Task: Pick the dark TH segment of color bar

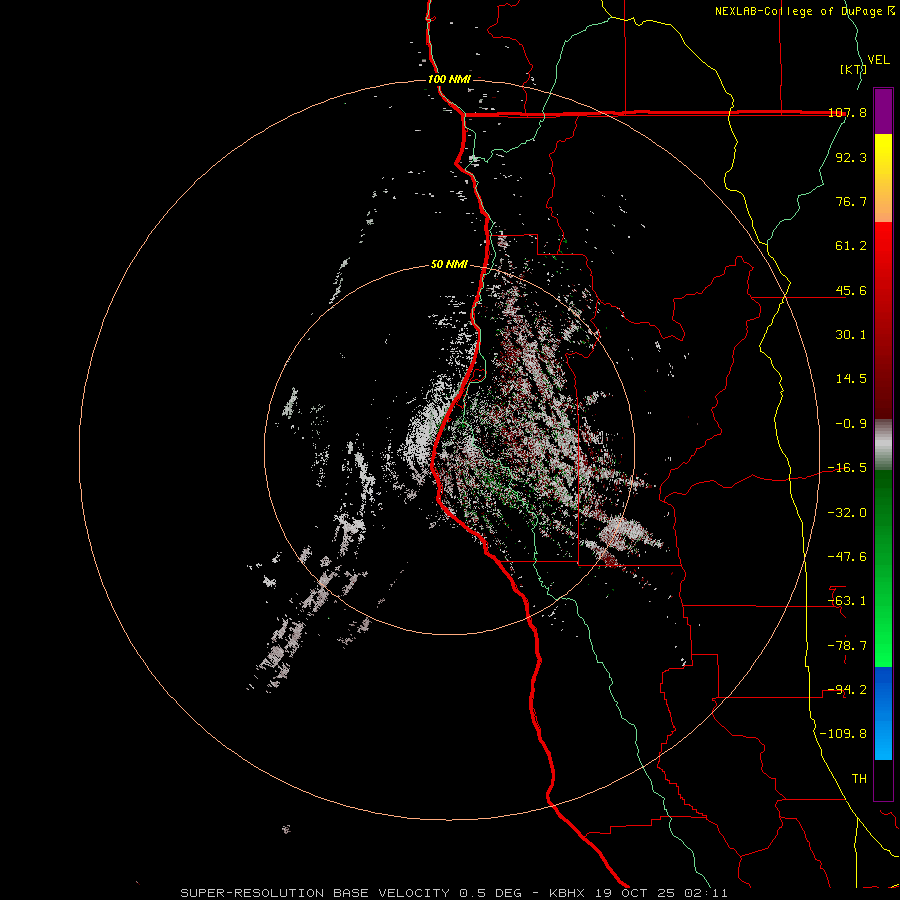Action: (883, 779)
